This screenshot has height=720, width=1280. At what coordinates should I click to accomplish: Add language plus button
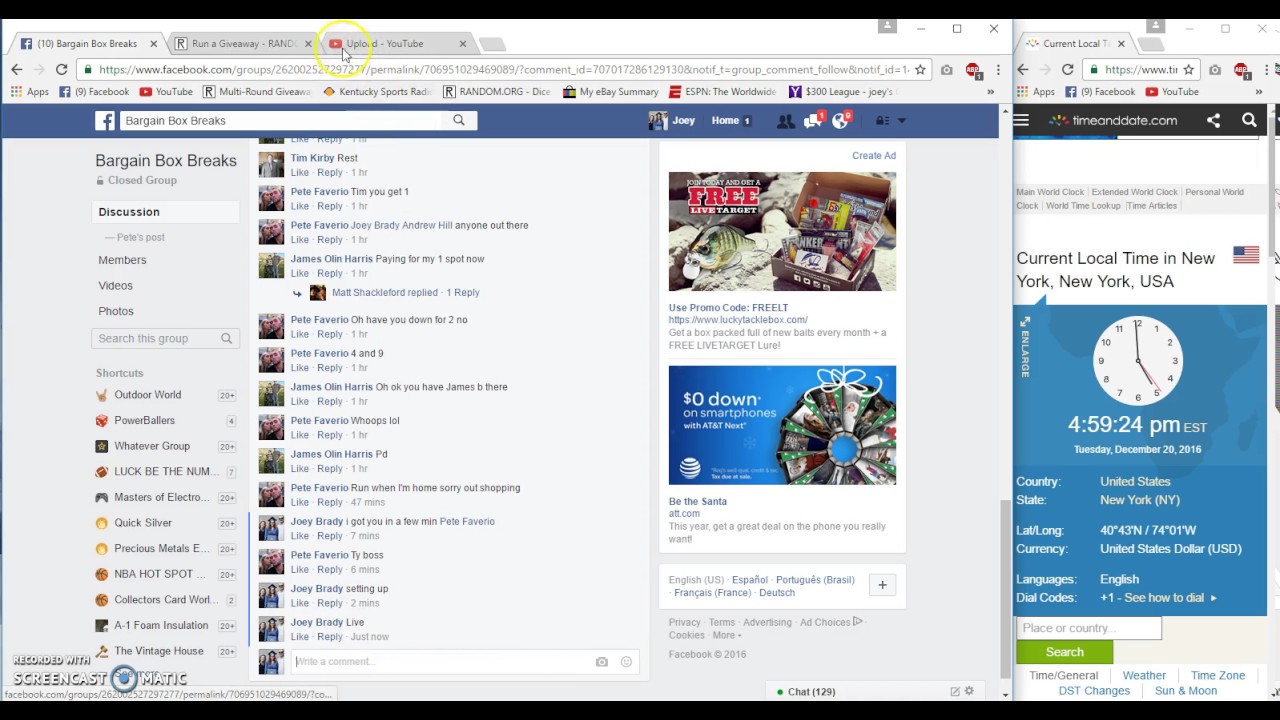click(x=882, y=585)
